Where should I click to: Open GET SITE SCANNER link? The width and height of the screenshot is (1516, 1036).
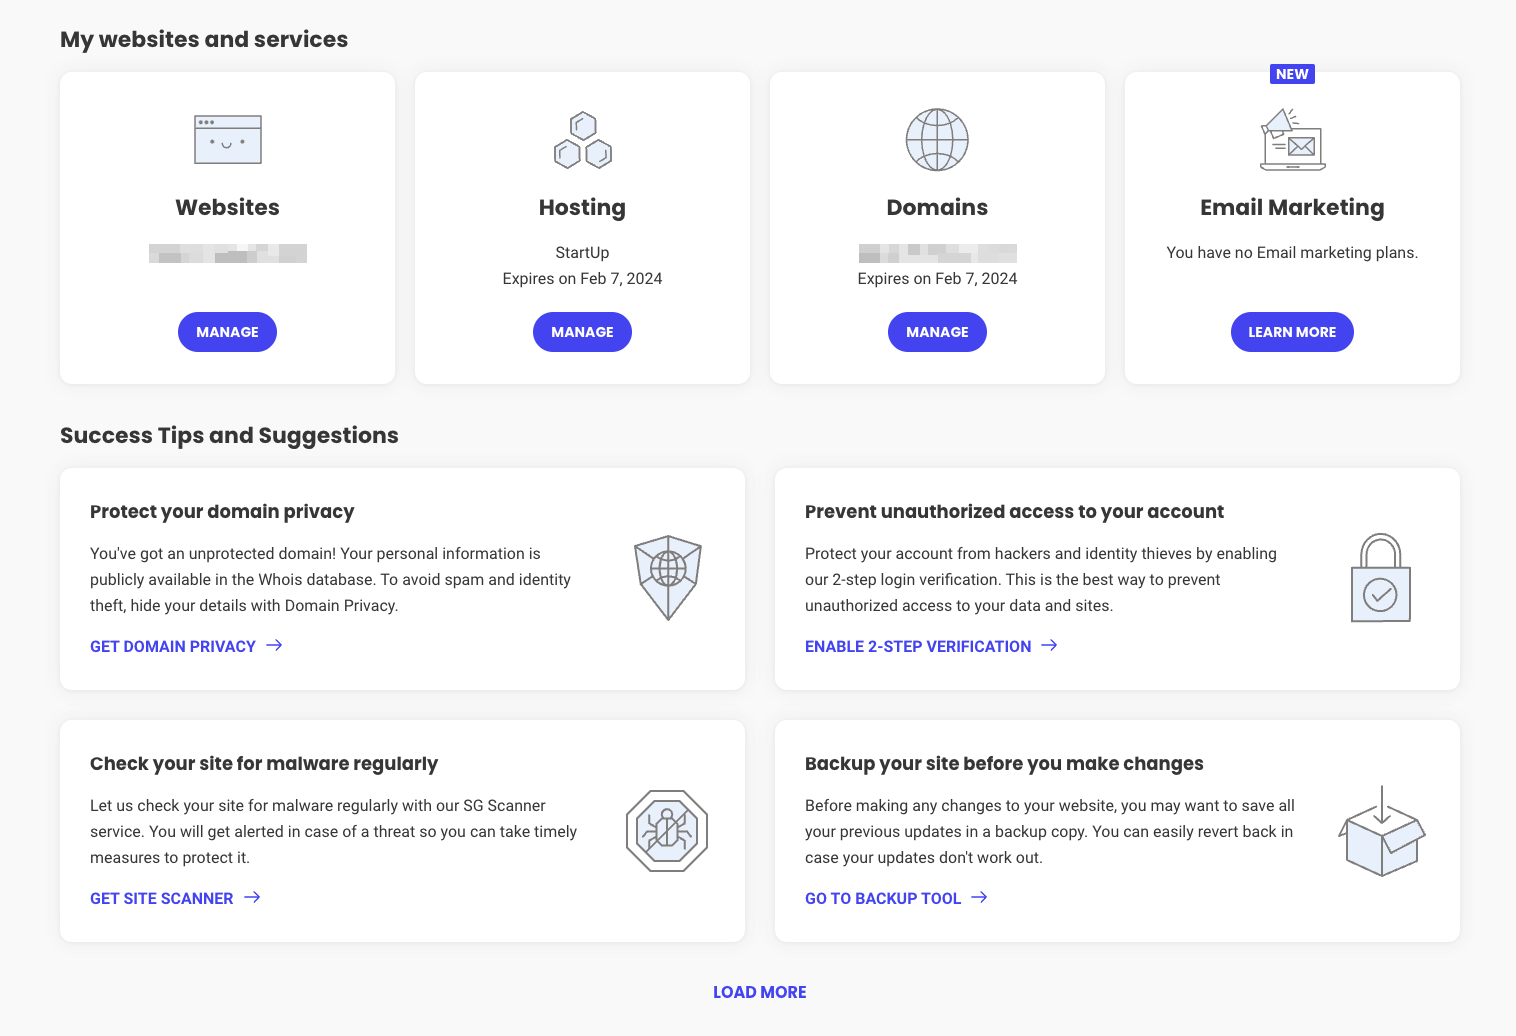coord(161,897)
